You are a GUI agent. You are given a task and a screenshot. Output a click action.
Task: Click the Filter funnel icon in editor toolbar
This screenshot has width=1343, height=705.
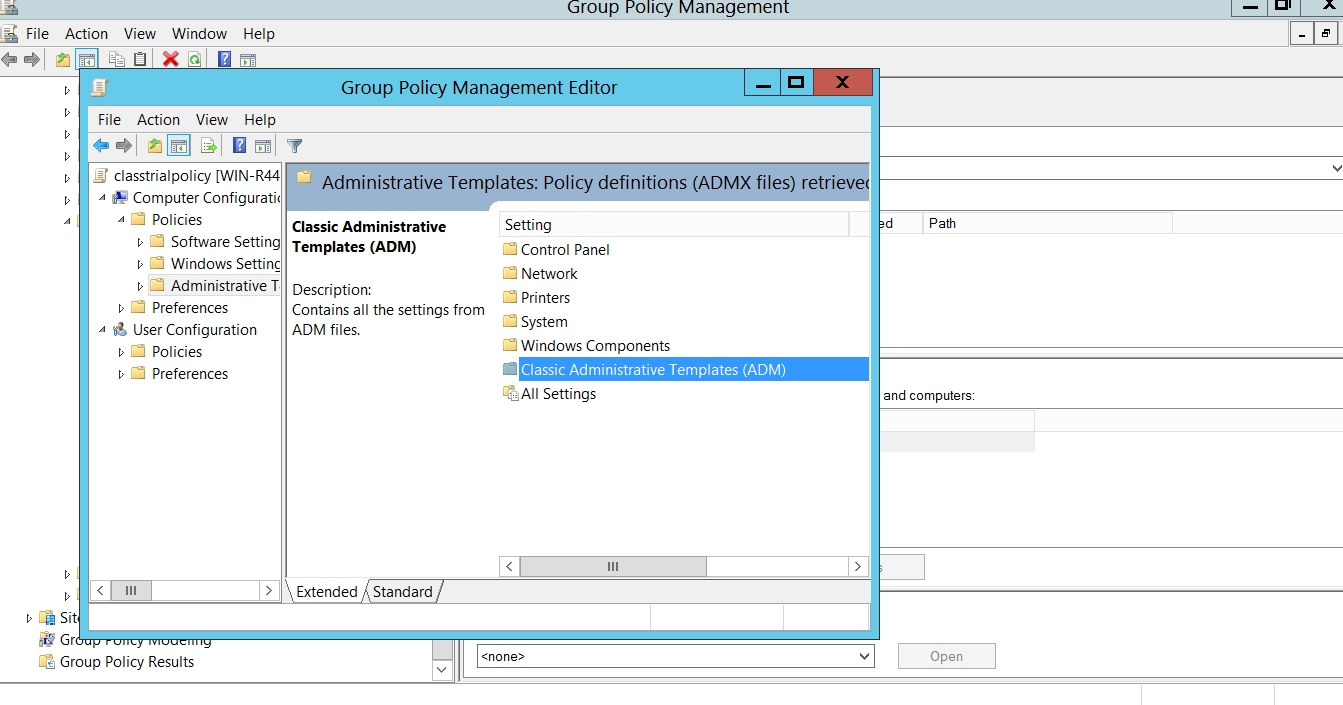click(x=294, y=146)
